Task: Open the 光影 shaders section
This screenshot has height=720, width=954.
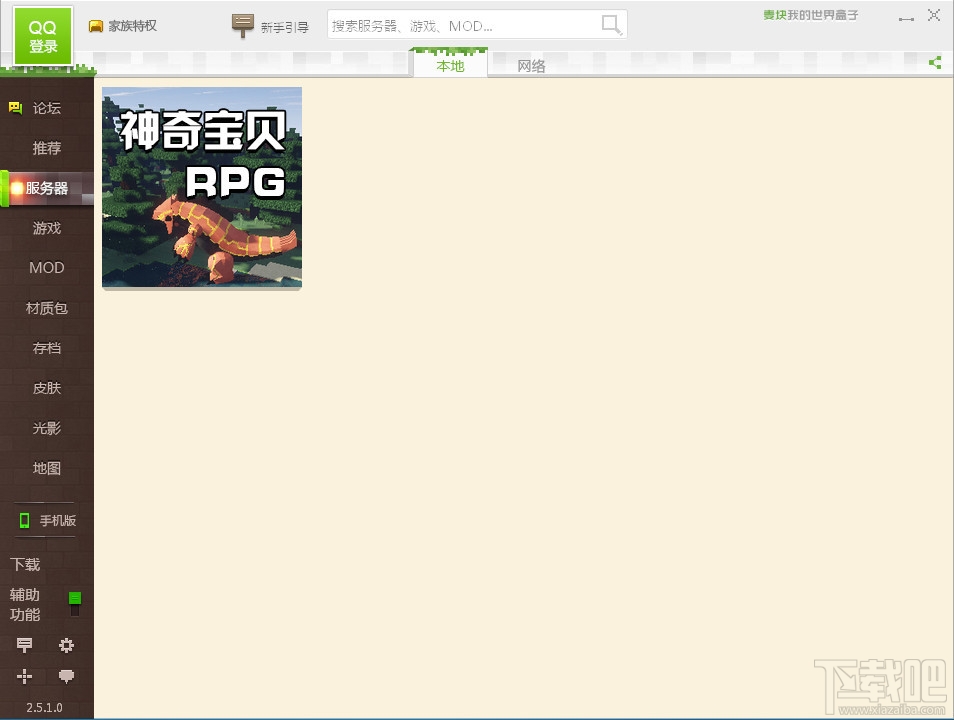Action: pyautogui.click(x=45, y=428)
